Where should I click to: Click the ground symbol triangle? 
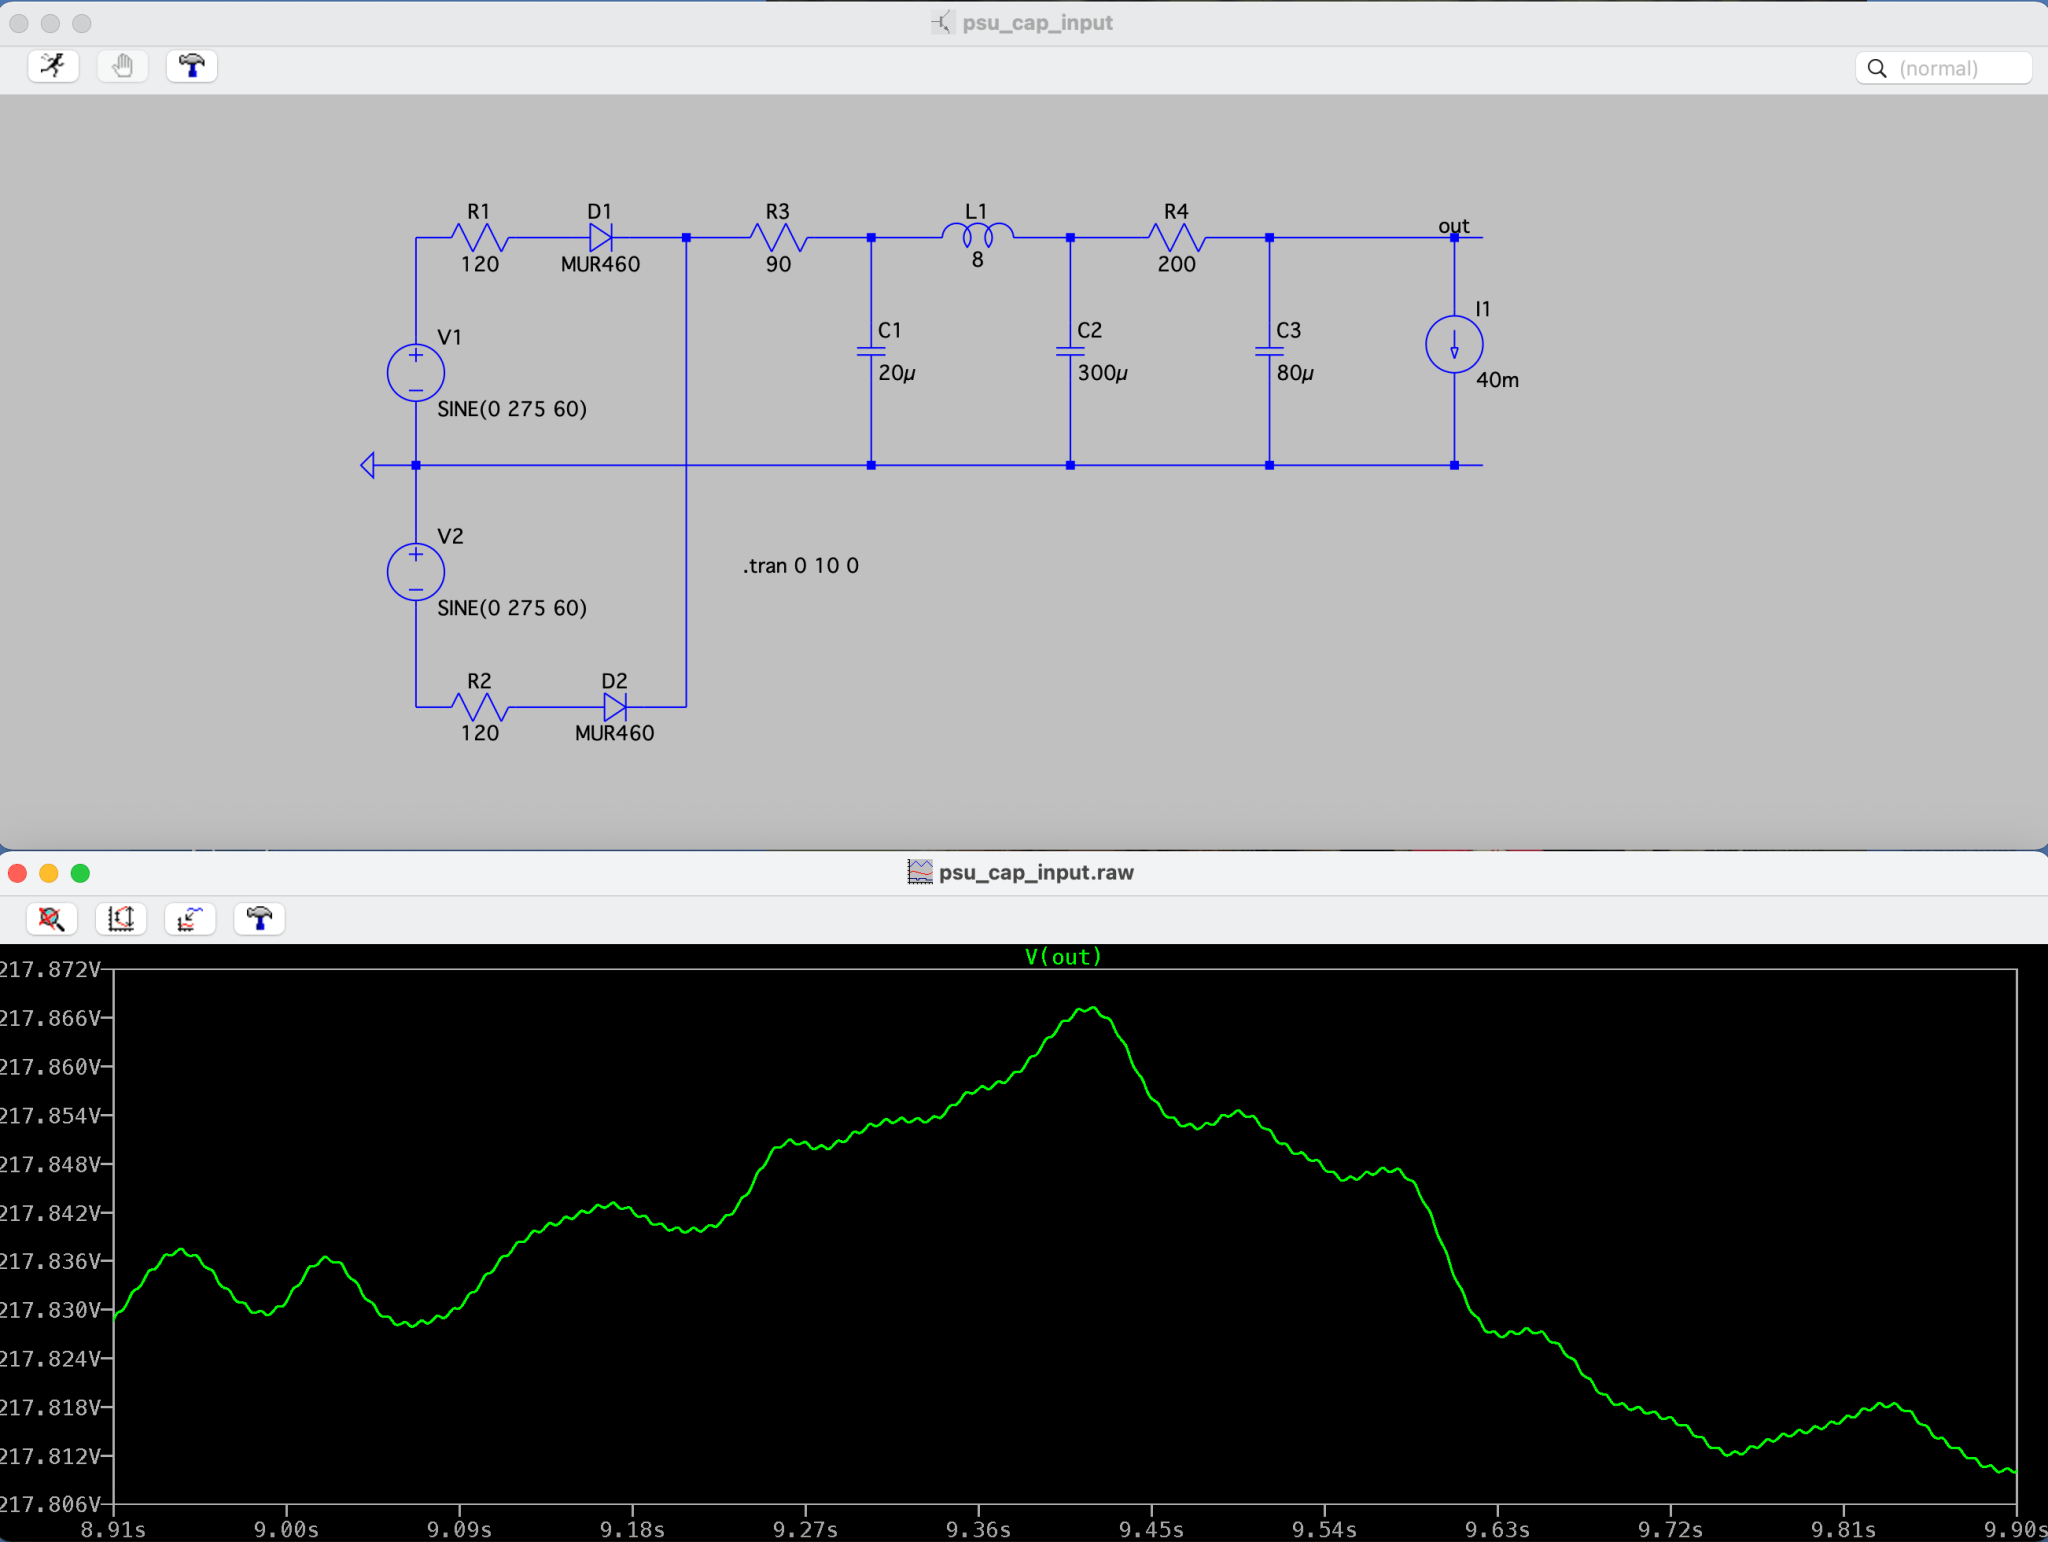point(367,465)
